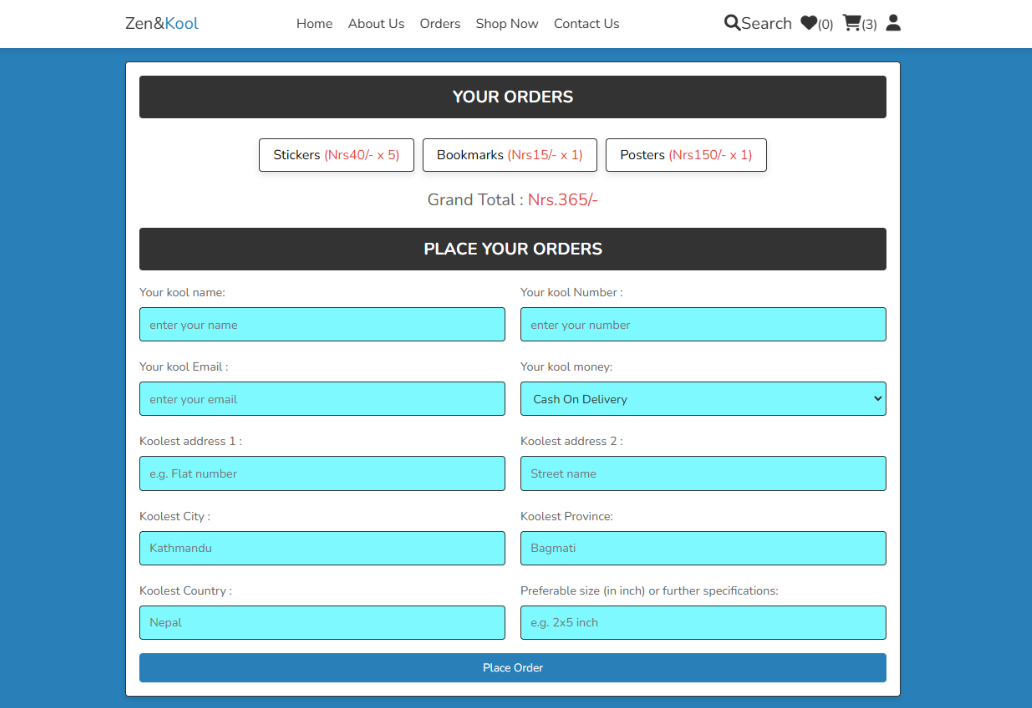Image resolution: width=1032 pixels, height=708 pixels.
Task: Click the preferable size specifications field
Action: 703,623
